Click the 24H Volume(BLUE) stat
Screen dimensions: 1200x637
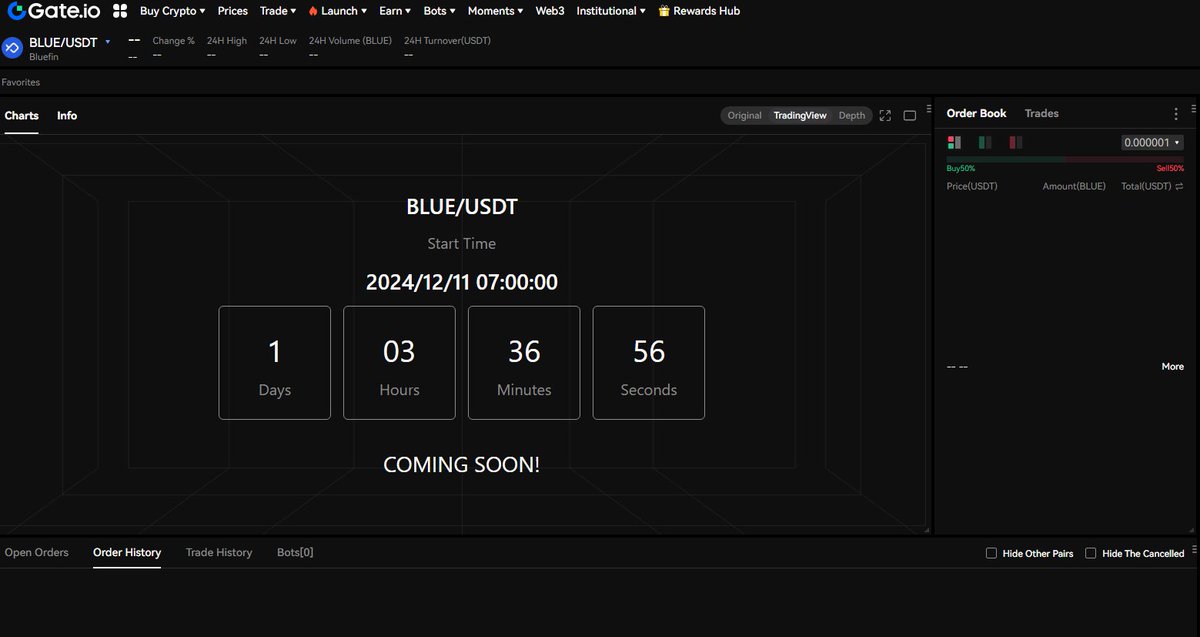[x=351, y=47]
